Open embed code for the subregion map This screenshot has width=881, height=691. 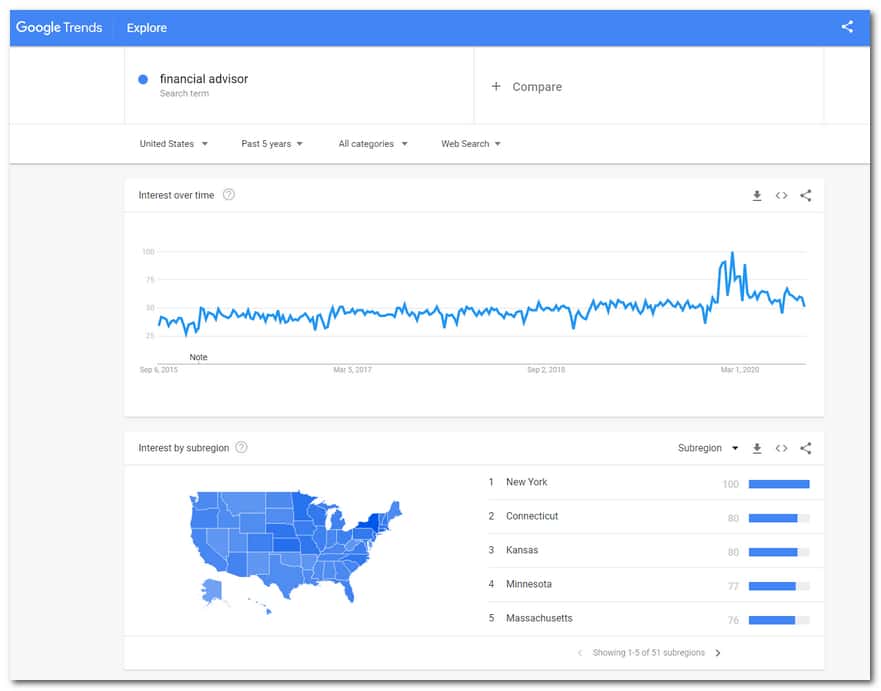coord(781,448)
